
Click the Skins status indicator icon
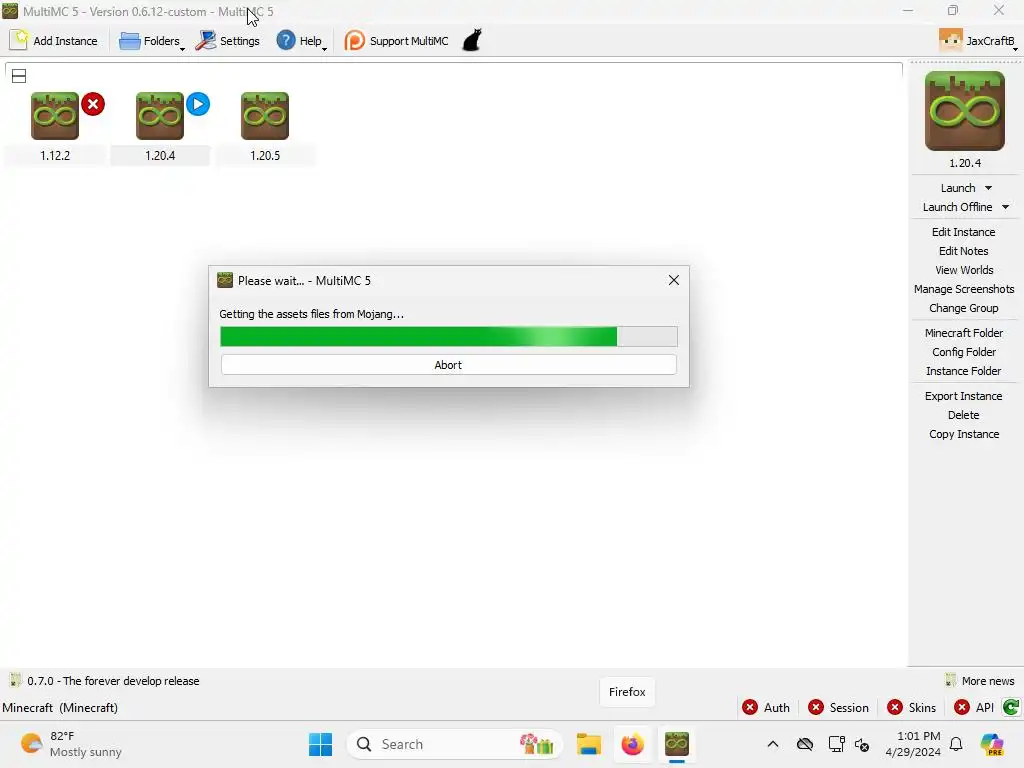[895, 707]
